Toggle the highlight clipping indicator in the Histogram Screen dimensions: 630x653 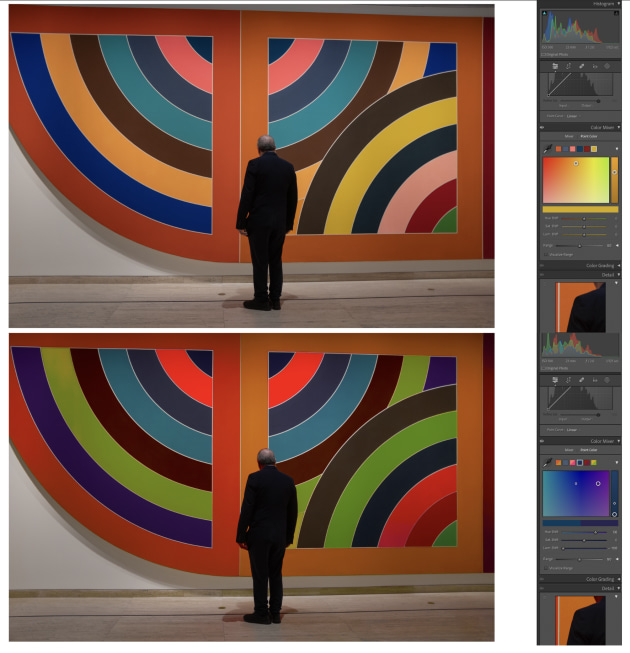(616, 13)
